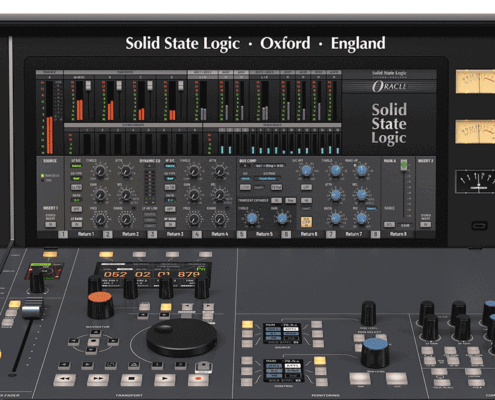Viewport: 495px width, 400px height.
Task: Click the Oracle logo on the screen
Action: tap(389, 87)
